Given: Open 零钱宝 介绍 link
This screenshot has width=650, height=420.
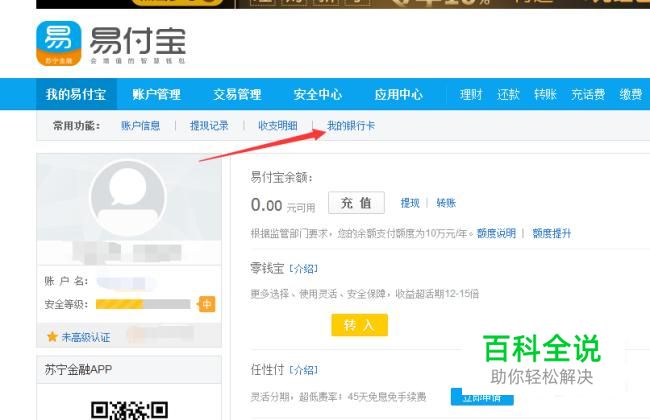Looking at the screenshot, I should pyautogui.click(x=303, y=269).
